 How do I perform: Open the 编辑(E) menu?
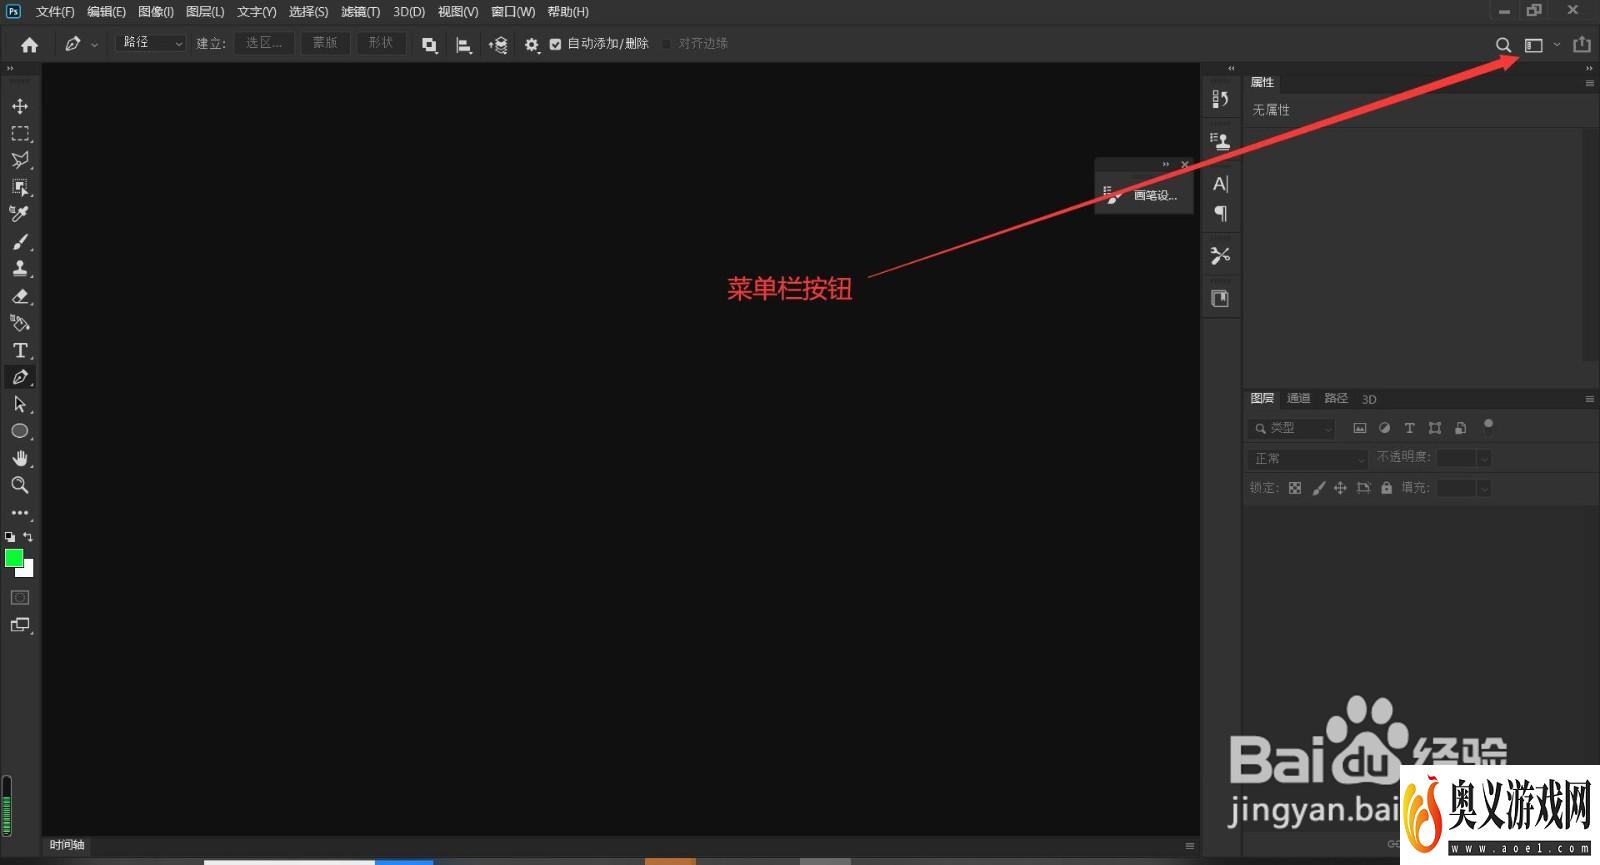pos(106,12)
